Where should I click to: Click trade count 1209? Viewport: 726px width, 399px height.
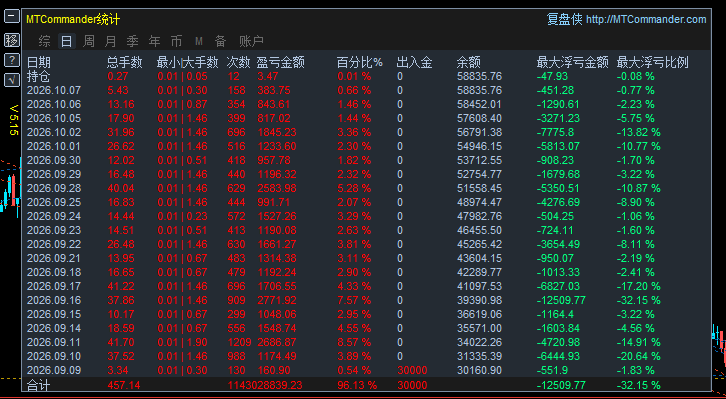[x=239, y=342]
